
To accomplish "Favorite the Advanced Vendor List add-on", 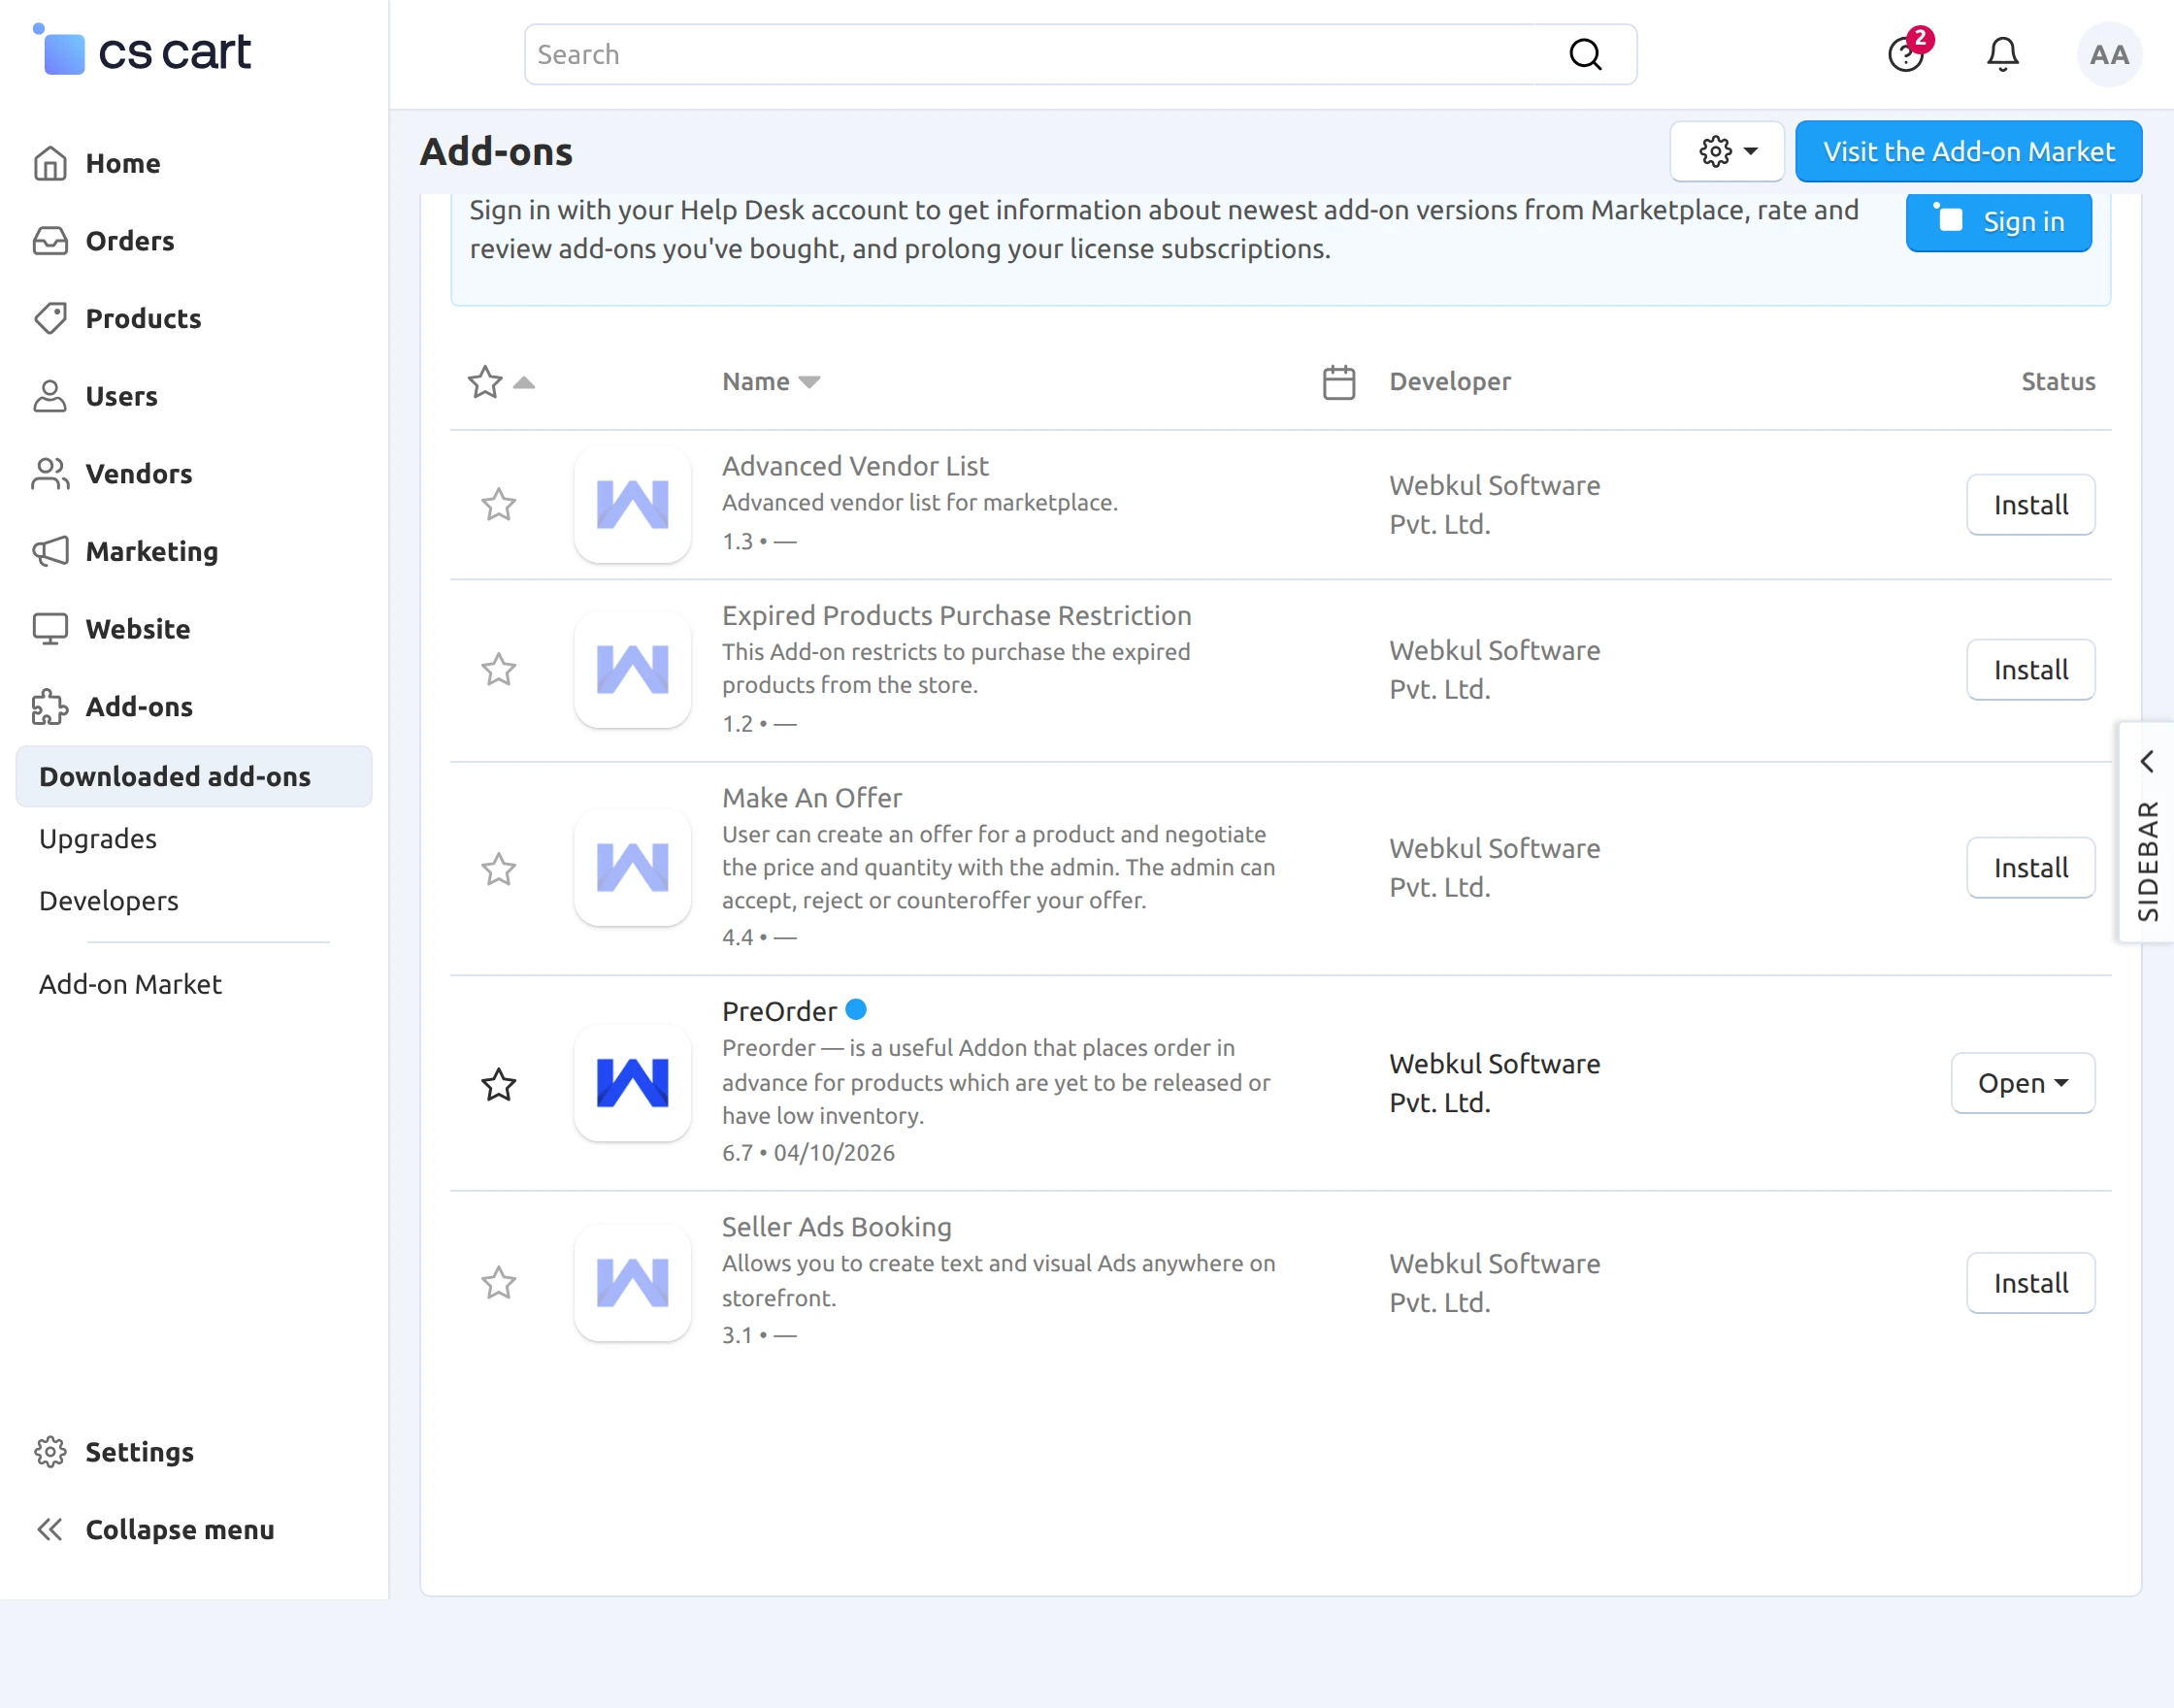I will pos(498,505).
